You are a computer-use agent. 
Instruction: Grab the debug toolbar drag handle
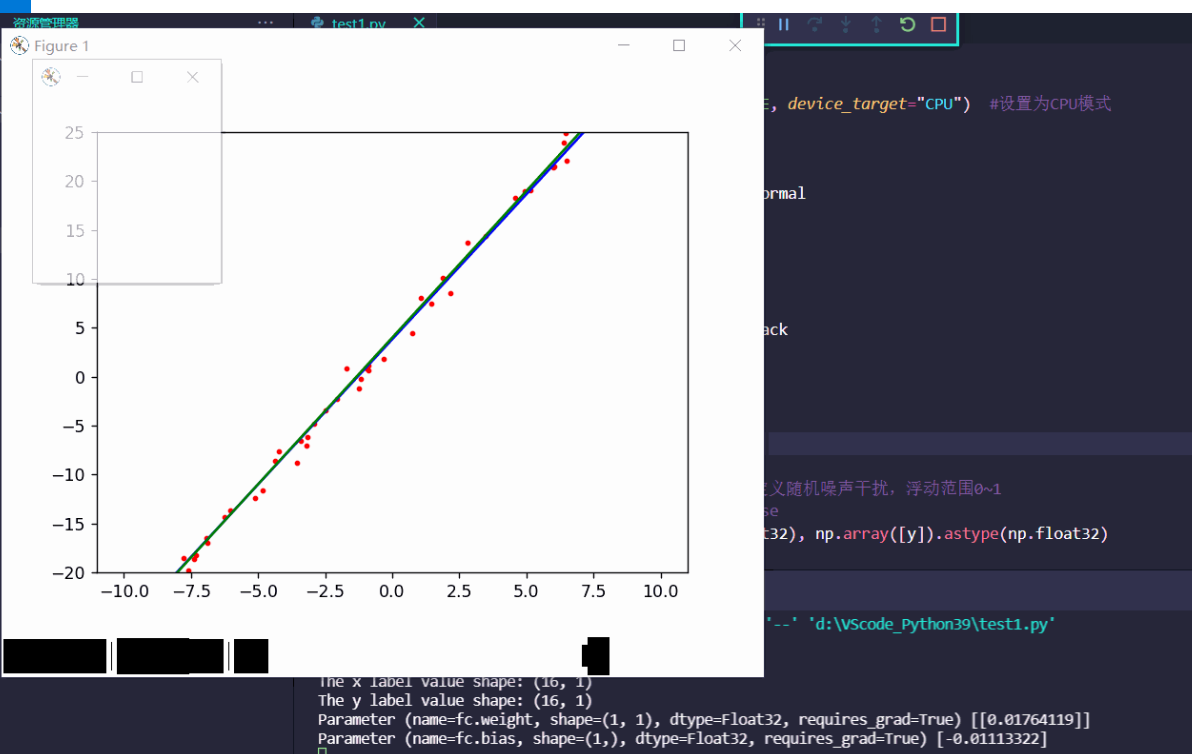(x=760, y=24)
